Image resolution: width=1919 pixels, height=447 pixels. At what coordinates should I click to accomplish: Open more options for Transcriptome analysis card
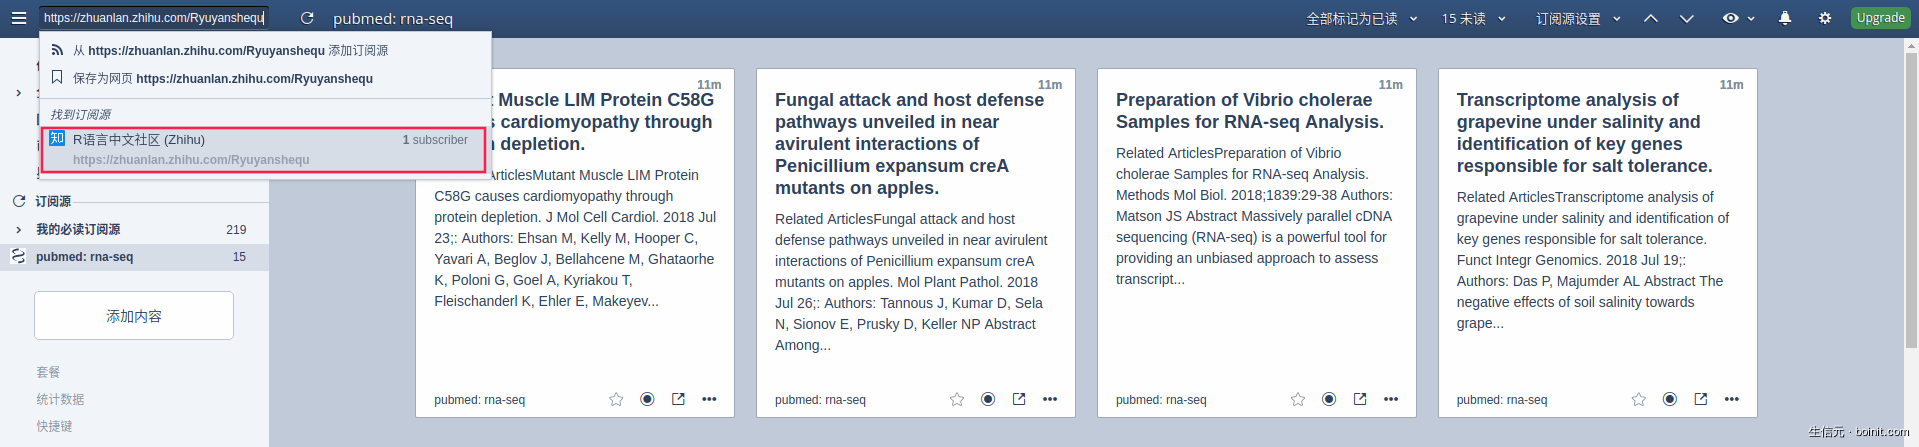[1732, 399]
